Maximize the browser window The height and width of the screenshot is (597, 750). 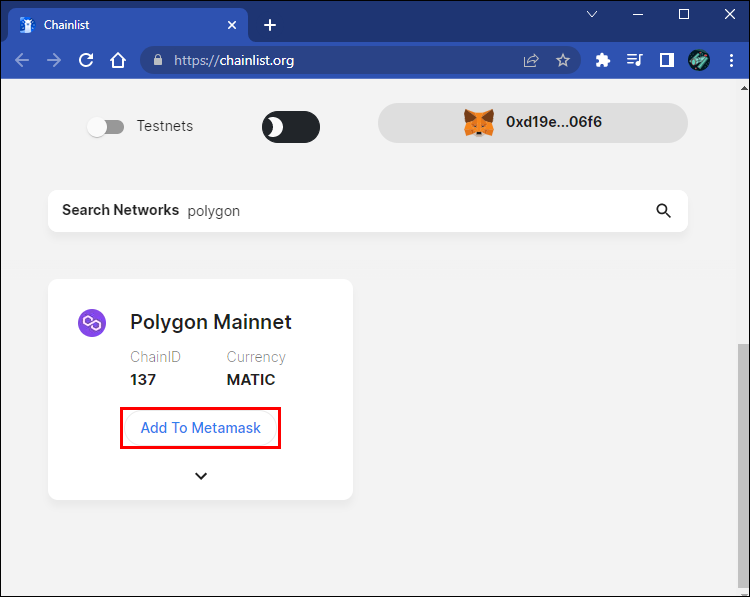[684, 14]
